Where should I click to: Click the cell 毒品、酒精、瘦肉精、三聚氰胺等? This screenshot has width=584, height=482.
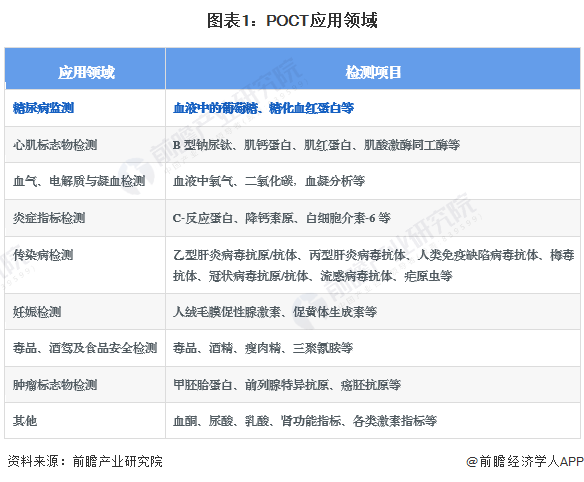(373, 348)
